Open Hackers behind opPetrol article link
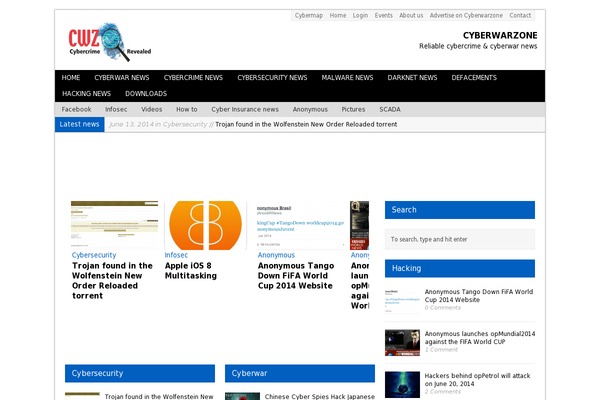This screenshot has width=600, height=400. pyautogui.click(x=477, y=380)
